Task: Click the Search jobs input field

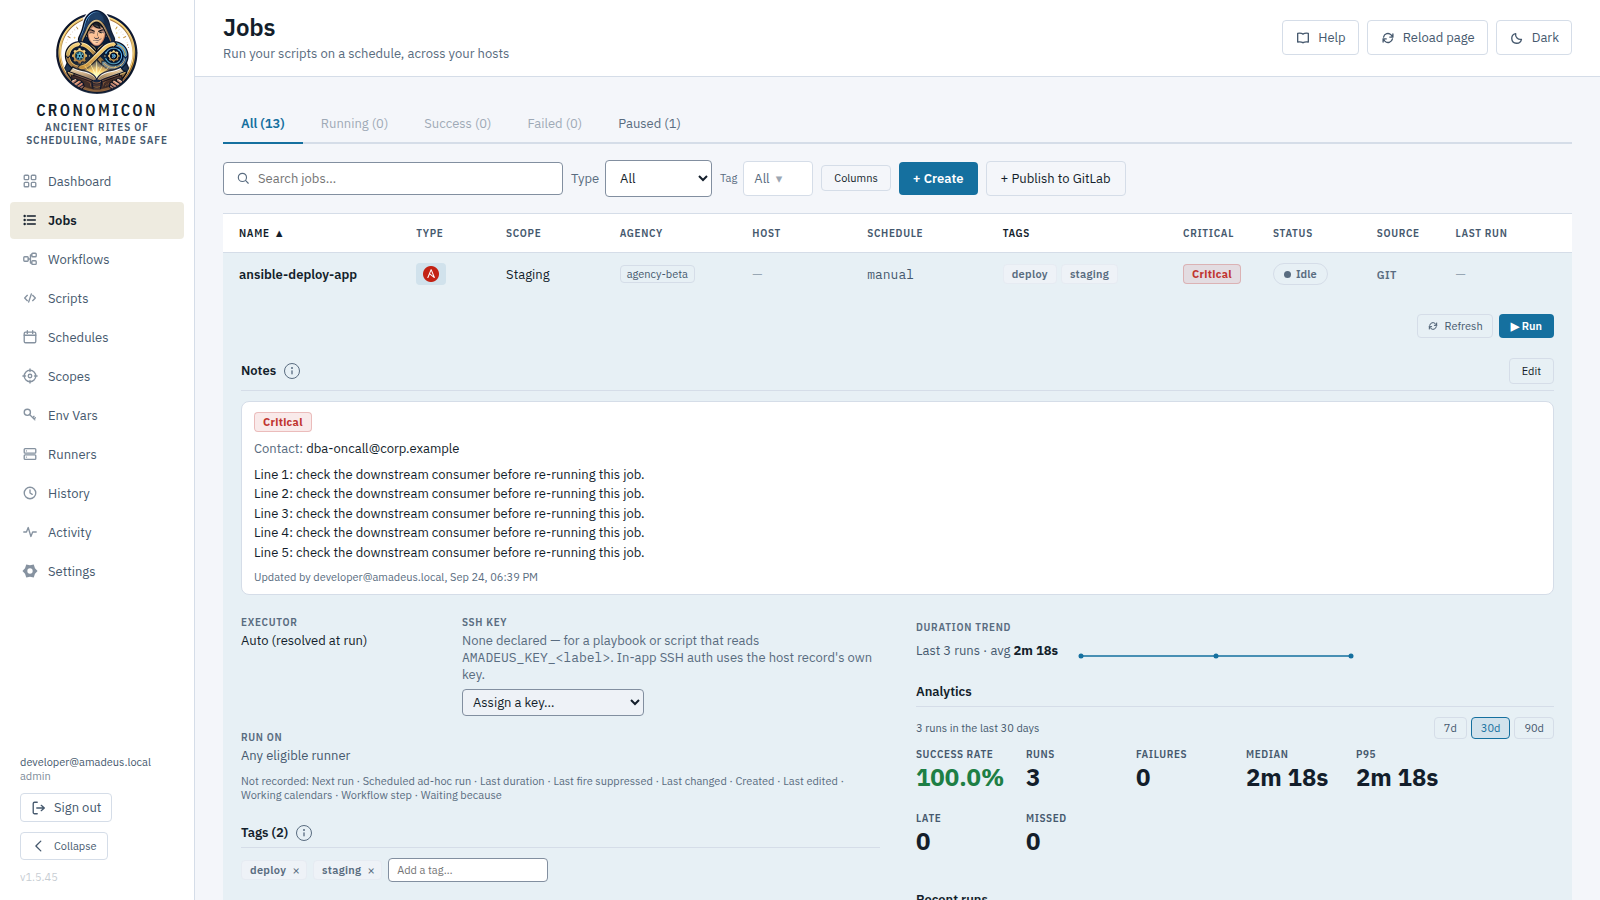Action: click(x=393, y=179)
